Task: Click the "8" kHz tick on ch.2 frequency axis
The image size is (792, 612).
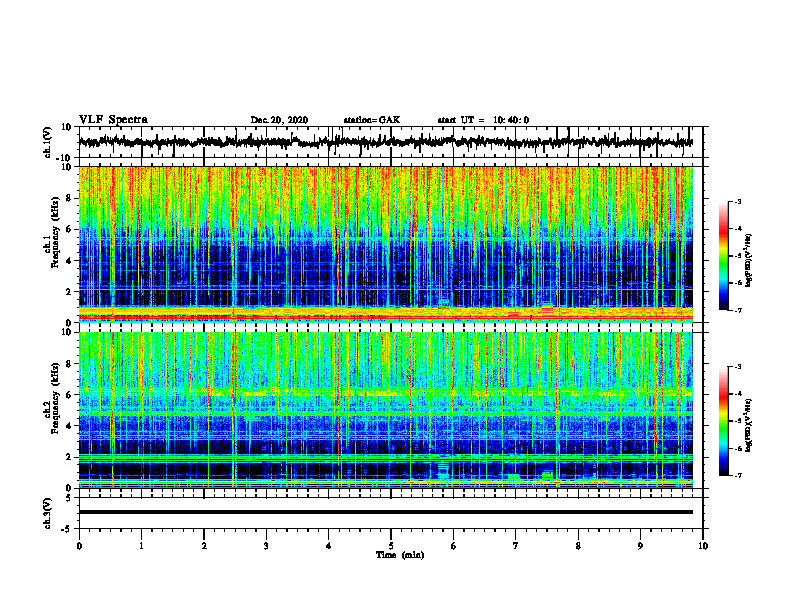Action: pyautogui.click(x=69, y=364)
